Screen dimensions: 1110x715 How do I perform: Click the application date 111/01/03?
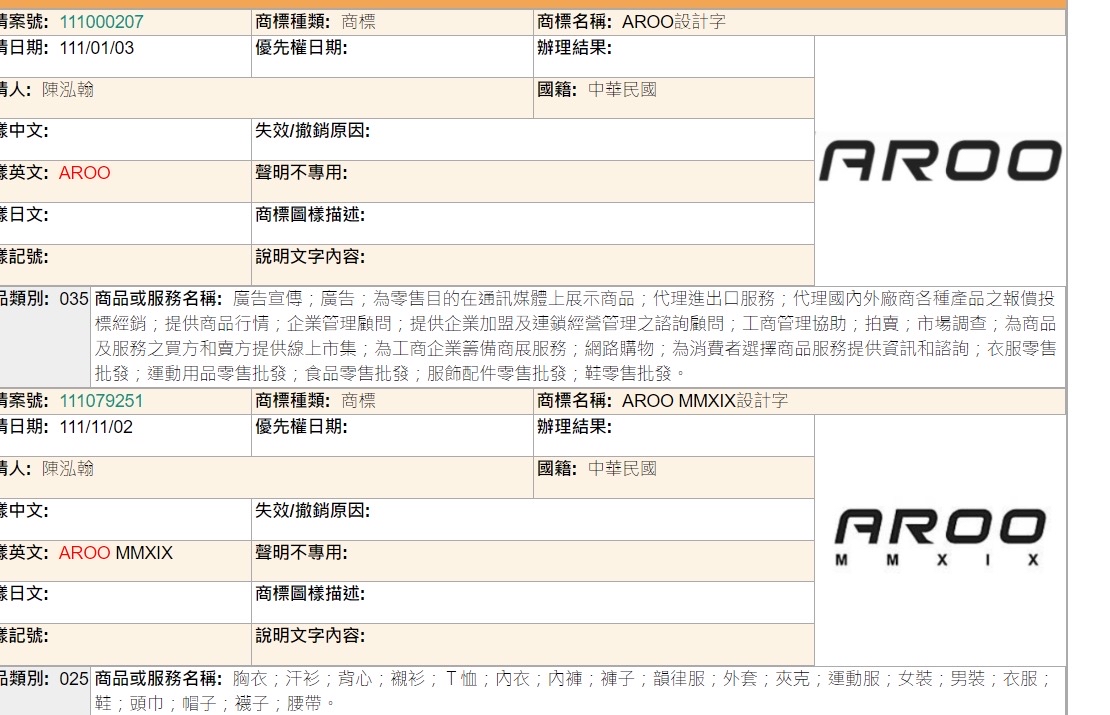(x=97, y=48)
